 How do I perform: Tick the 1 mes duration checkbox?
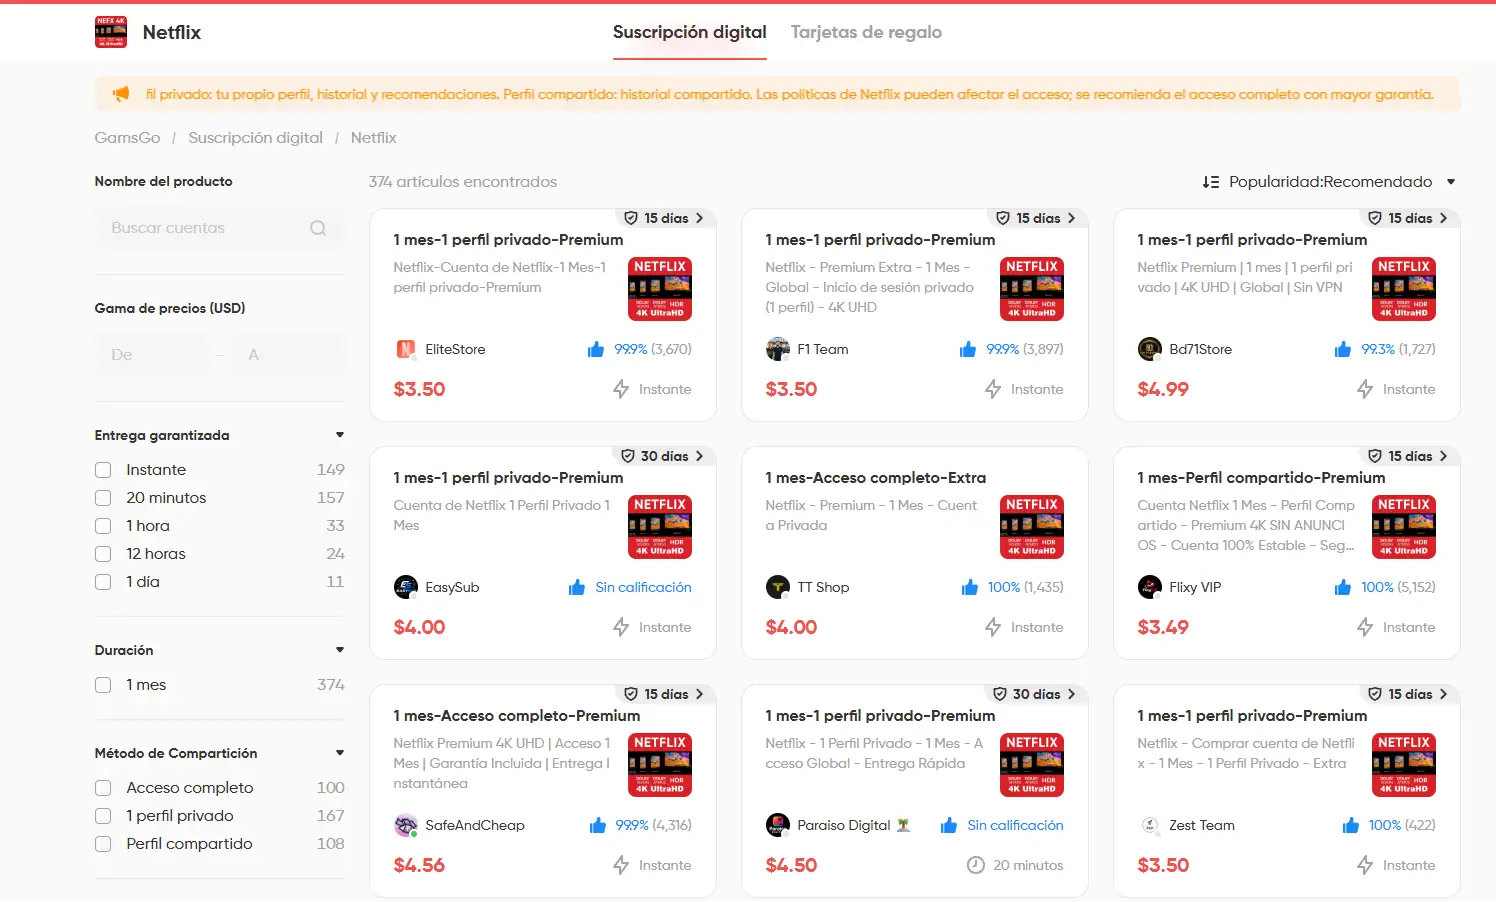coord(103,685)
